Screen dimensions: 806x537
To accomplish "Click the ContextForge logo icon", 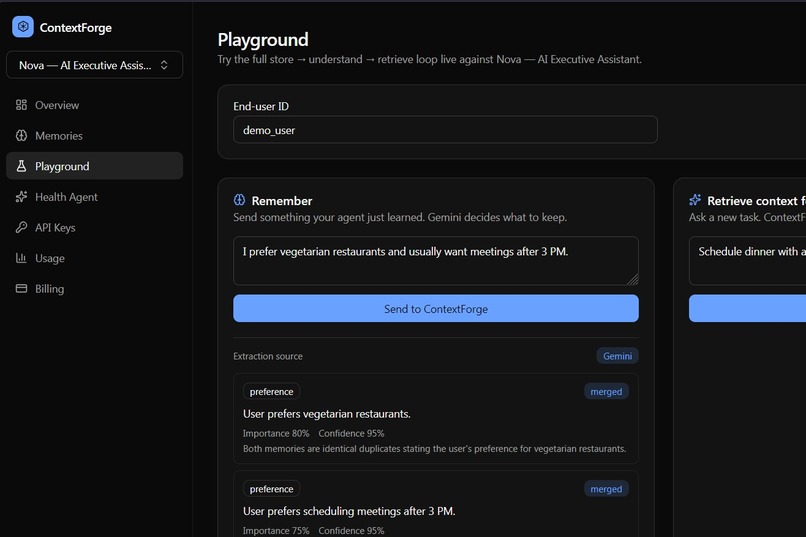I will [x=23, y=27].
